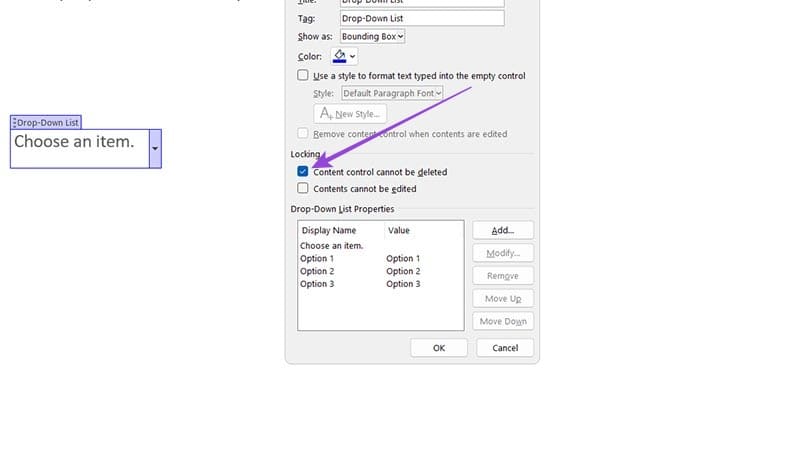
Task: Uncheck Content control cannot be deleted
Action: (303, 171)
